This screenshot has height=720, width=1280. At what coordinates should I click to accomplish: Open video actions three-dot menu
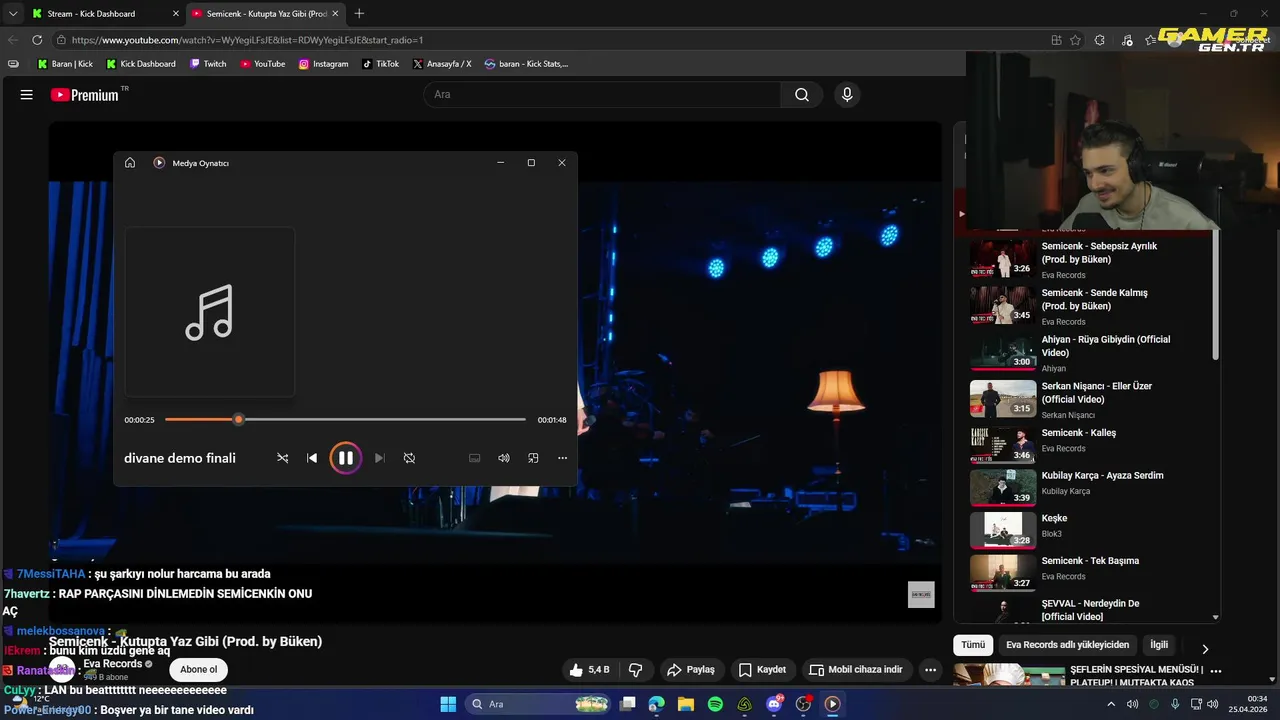(x=931, y=670)
